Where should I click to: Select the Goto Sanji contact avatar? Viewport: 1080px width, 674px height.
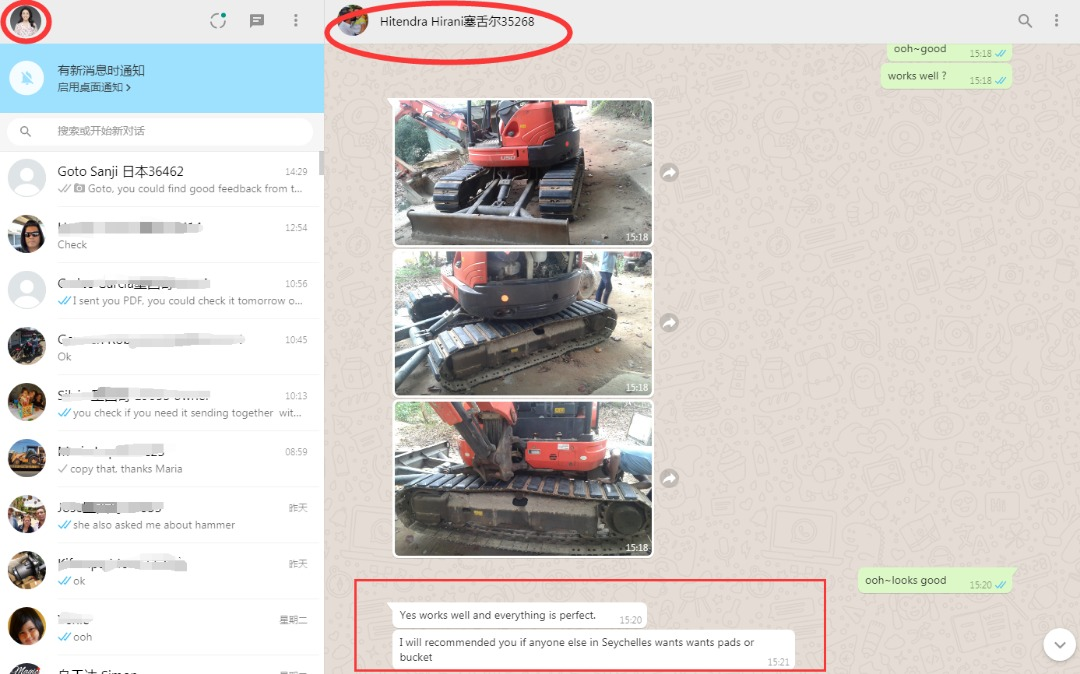tap(27, 178)
